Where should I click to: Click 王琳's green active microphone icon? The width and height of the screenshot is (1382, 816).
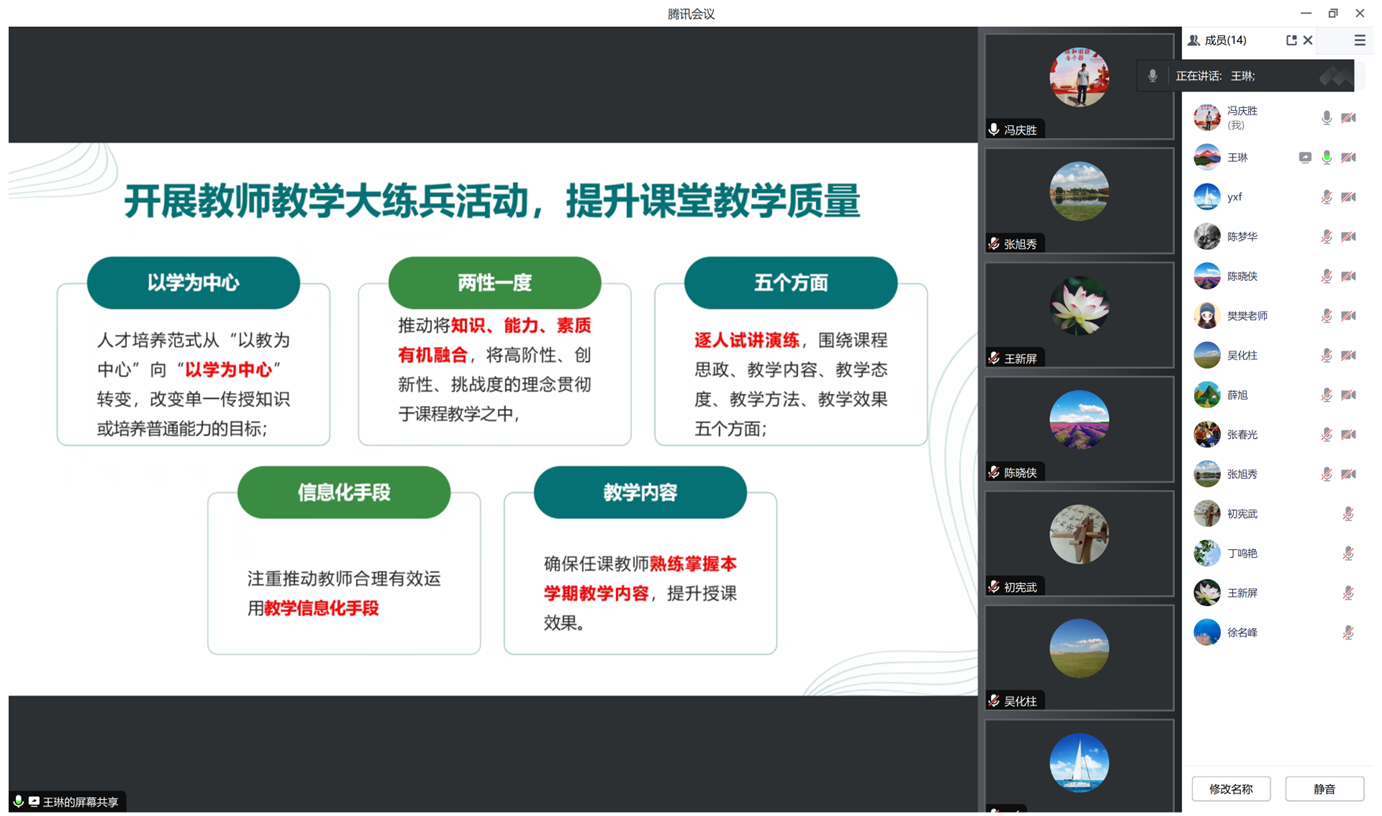1326,158
